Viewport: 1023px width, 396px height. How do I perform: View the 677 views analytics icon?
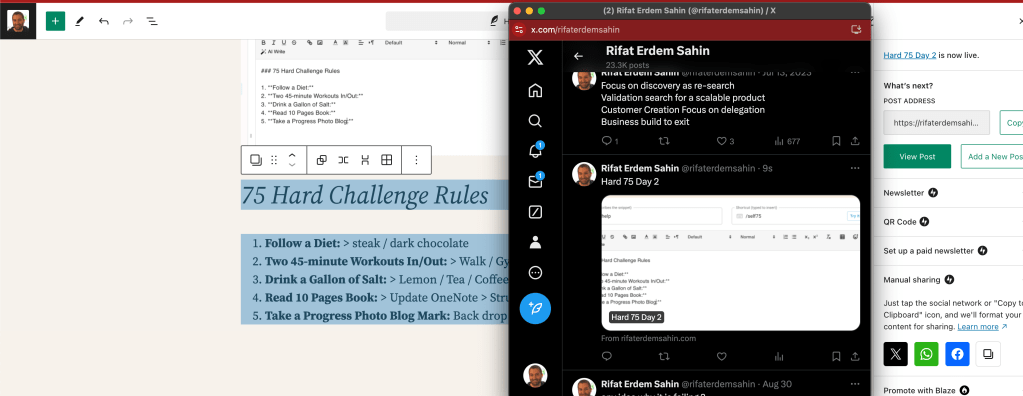click(x=778, y=141)
